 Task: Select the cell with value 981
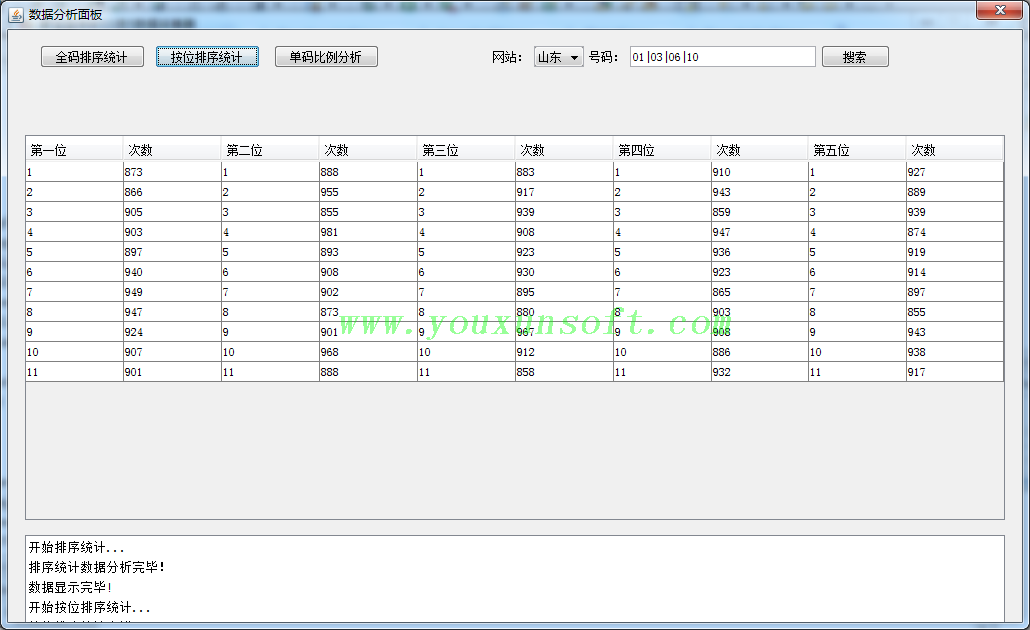(x=367, y=232)
